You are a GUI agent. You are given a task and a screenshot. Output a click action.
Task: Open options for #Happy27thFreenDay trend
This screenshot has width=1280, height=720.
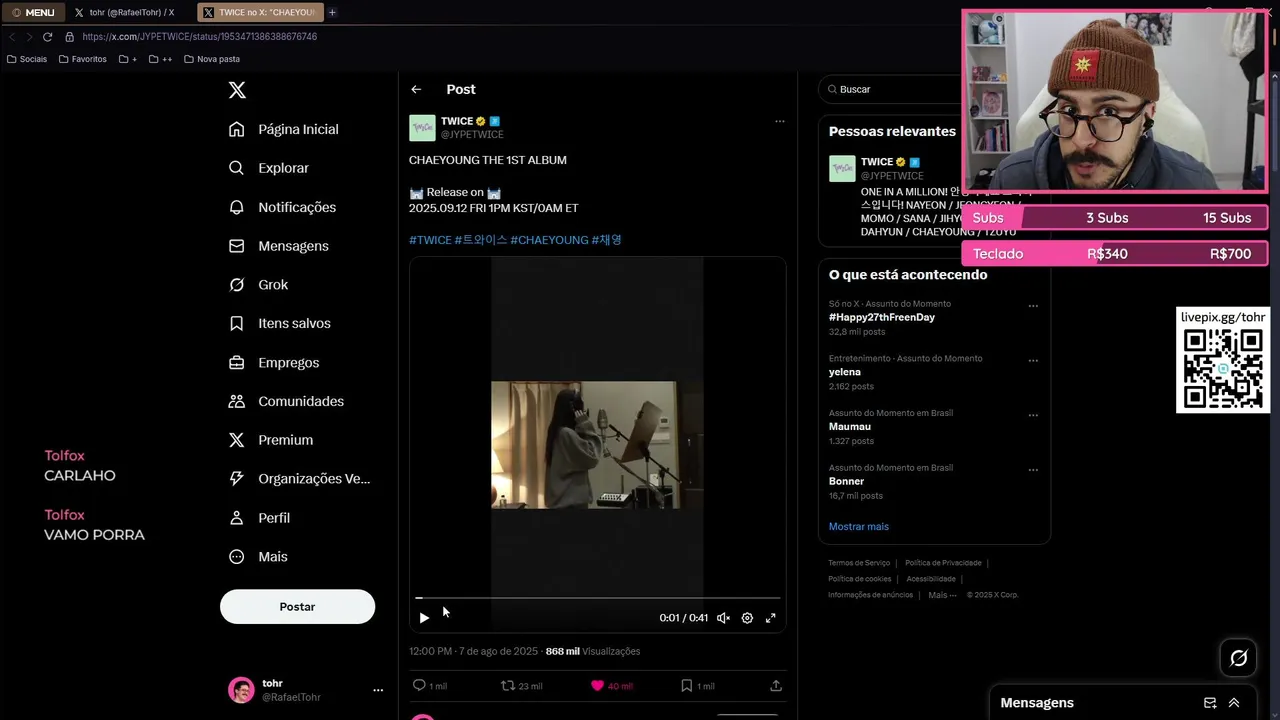tap(1033, 306)
